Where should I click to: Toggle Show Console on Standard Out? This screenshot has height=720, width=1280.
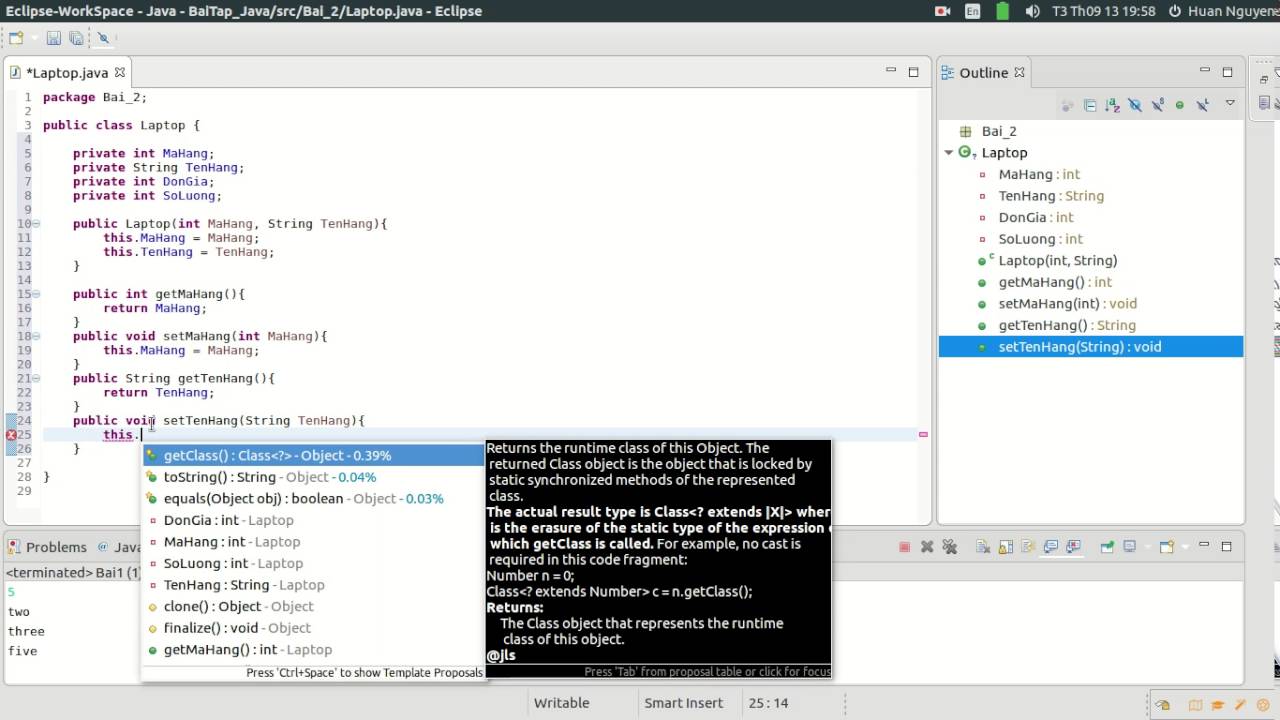point(1051,547)
